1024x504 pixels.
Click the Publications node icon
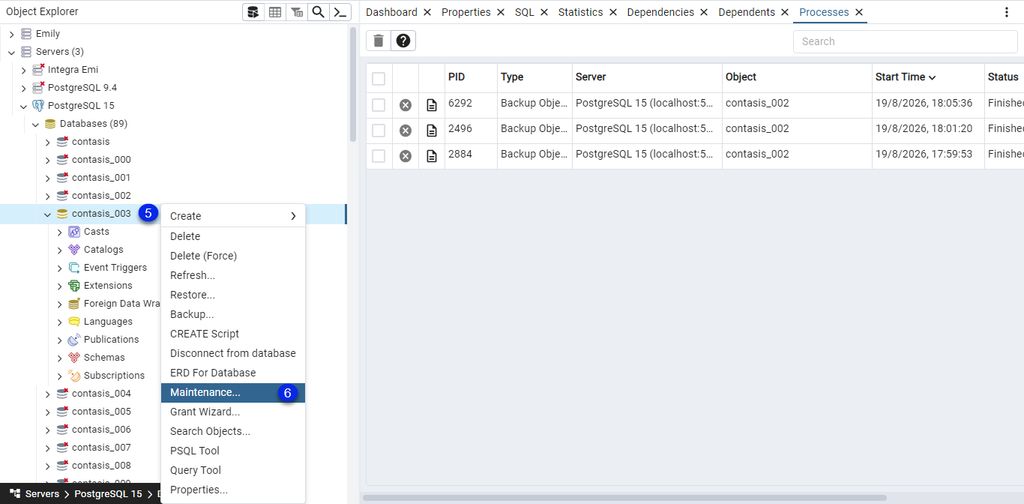click(74, 339)
